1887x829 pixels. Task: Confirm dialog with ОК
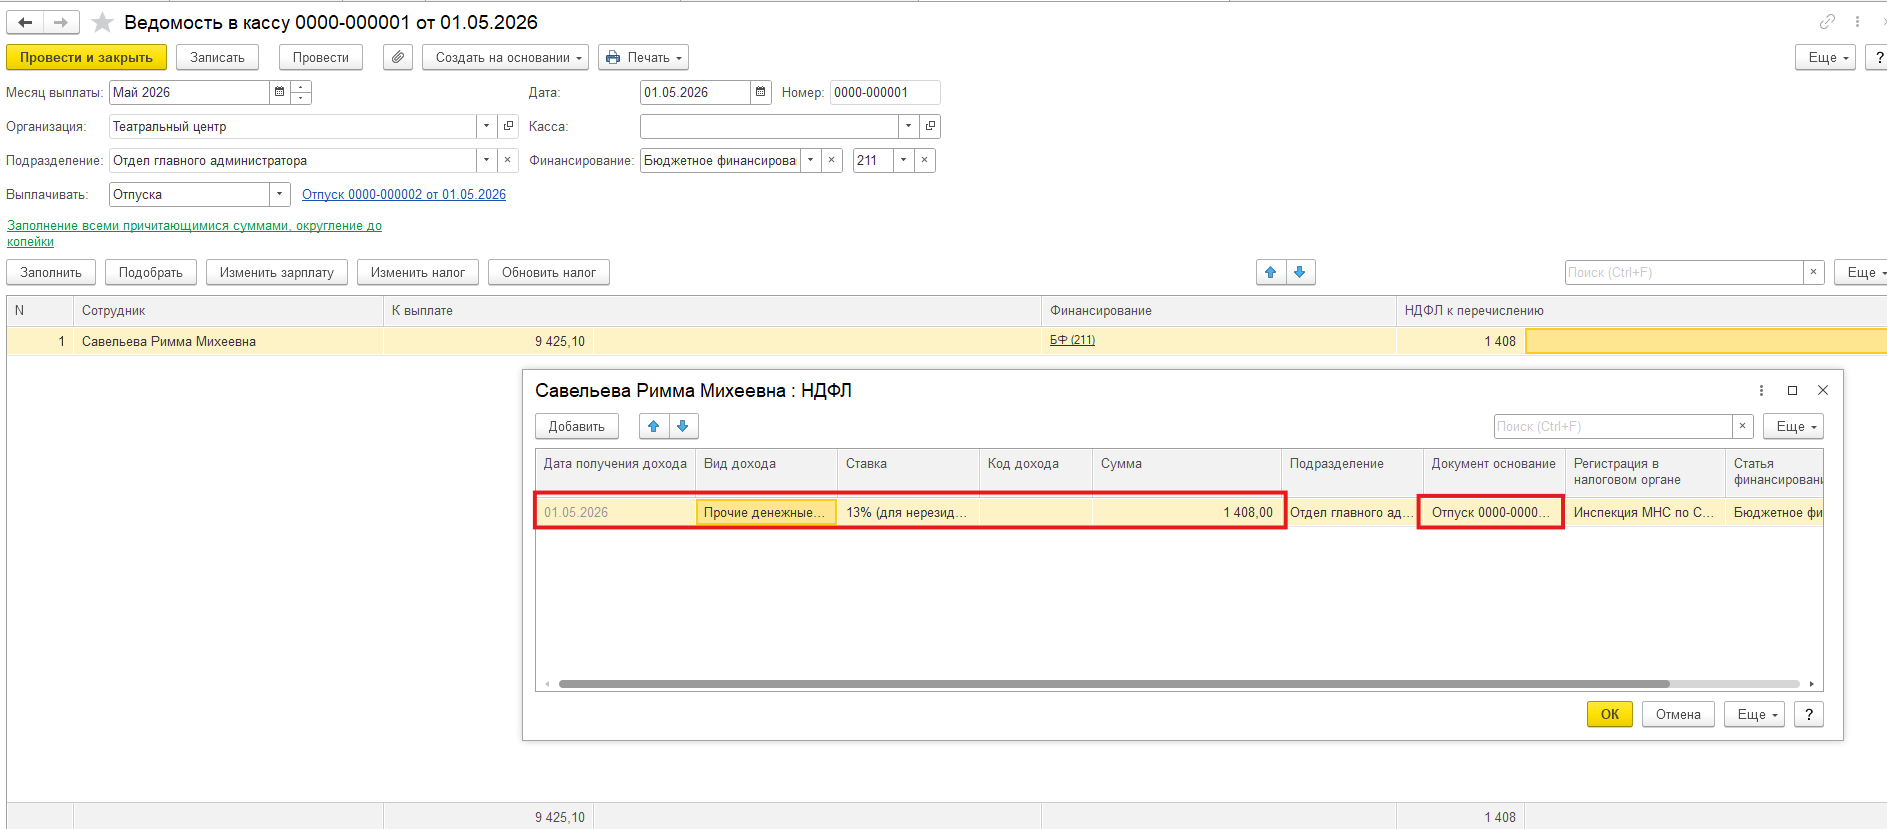pos(1610,714)
